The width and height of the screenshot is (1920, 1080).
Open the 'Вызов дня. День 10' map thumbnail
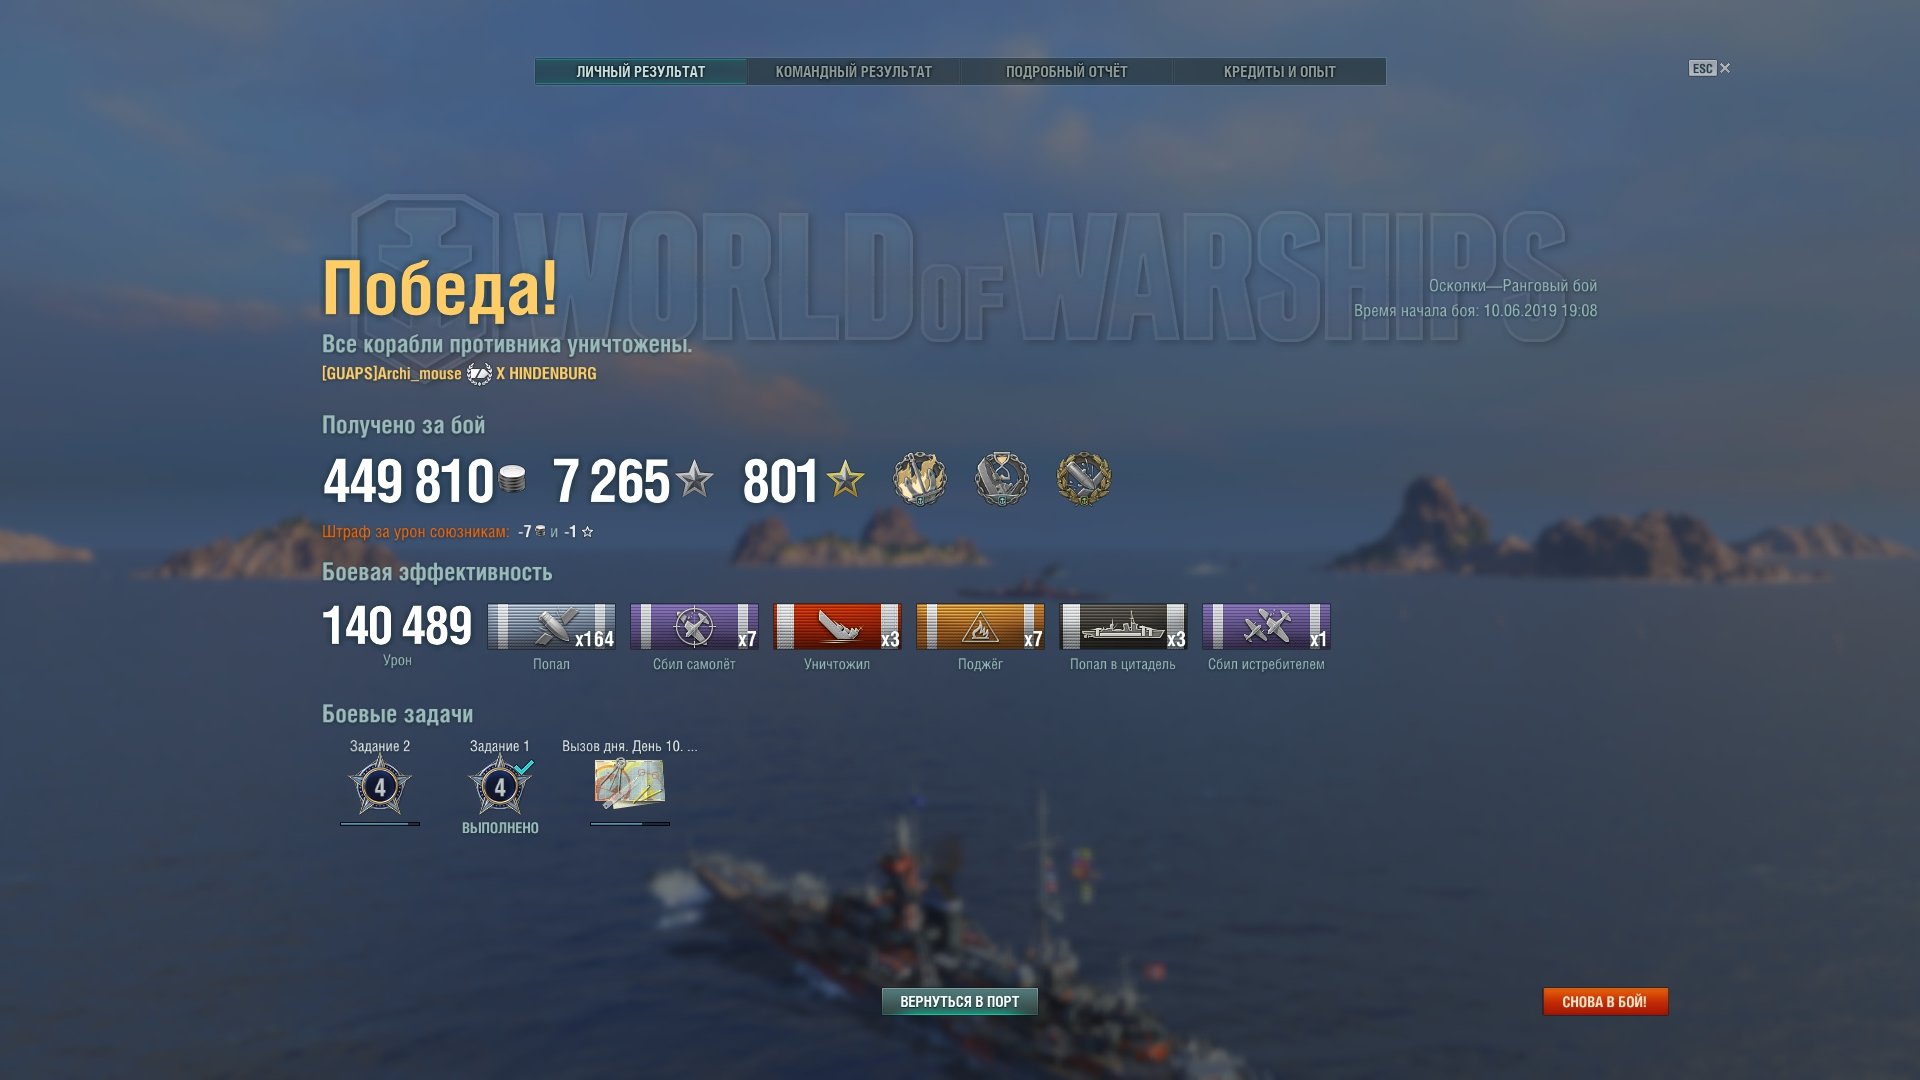pos(629,783)
